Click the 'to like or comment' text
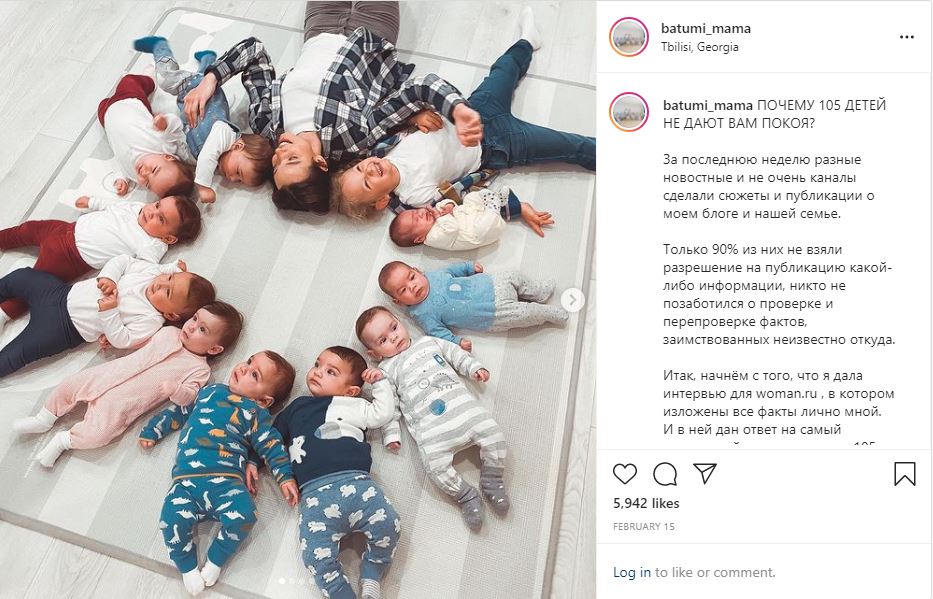This screenshot has height=599, width=933. coord(715,572)
